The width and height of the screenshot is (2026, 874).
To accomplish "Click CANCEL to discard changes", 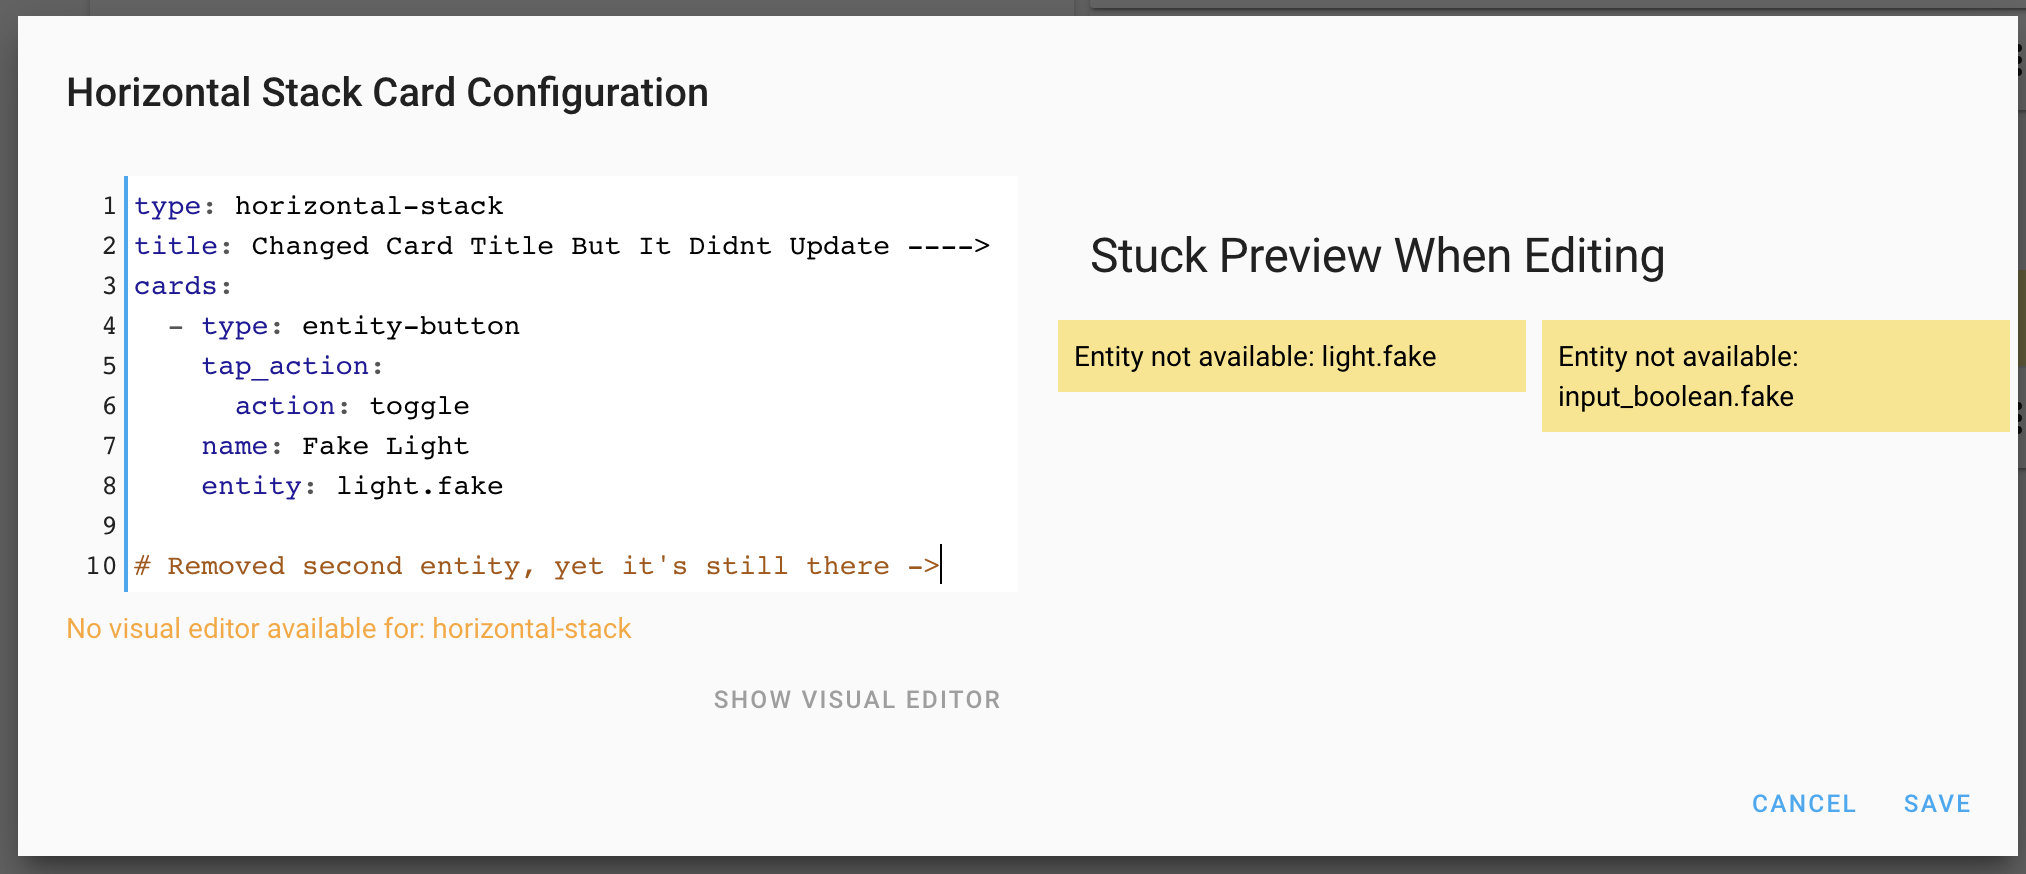I will [1803, 803].
